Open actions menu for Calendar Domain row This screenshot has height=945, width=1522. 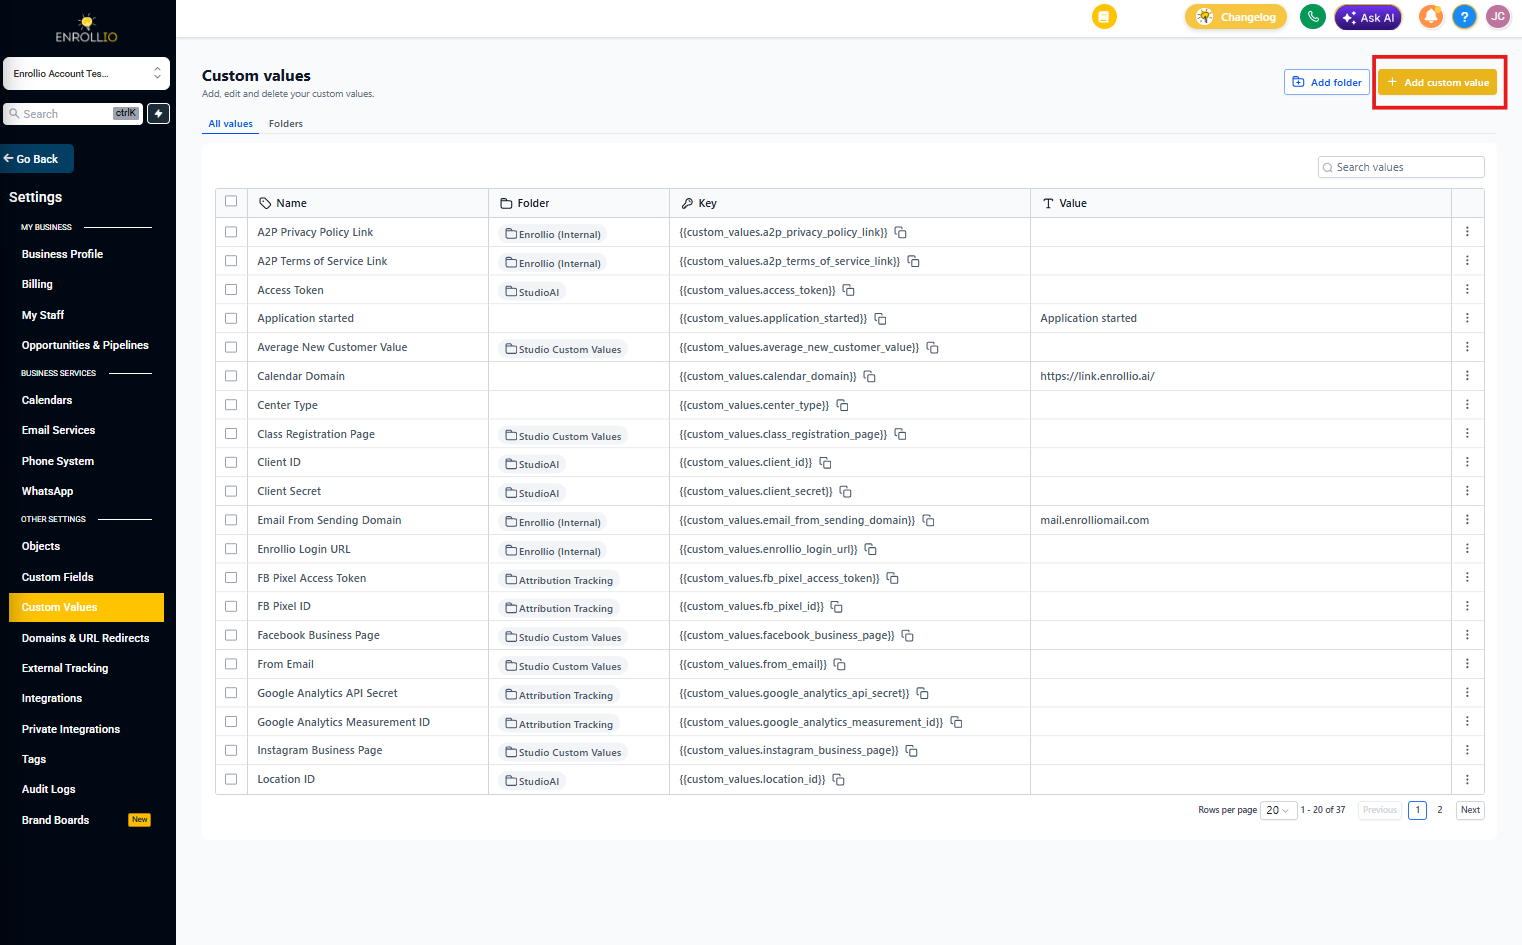1467,376
